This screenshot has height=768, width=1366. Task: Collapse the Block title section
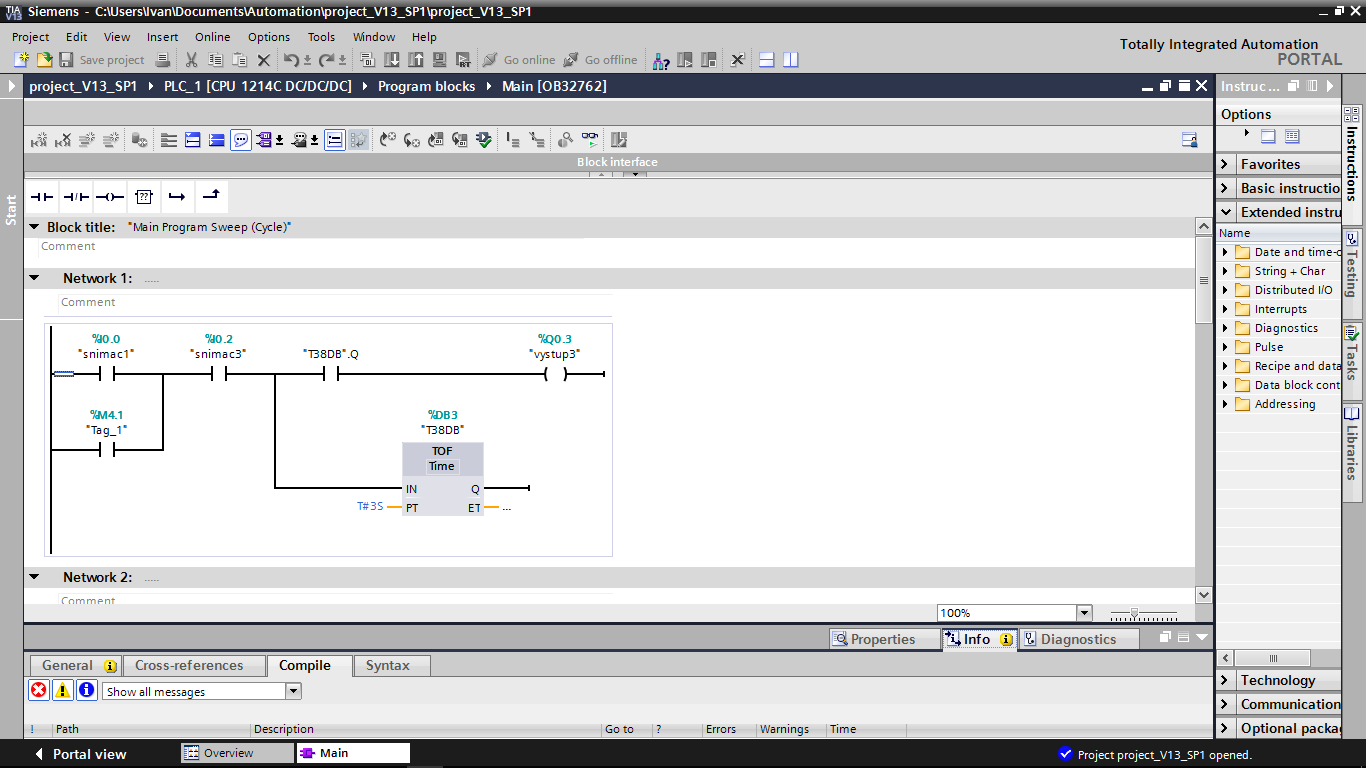coord(34,227)
